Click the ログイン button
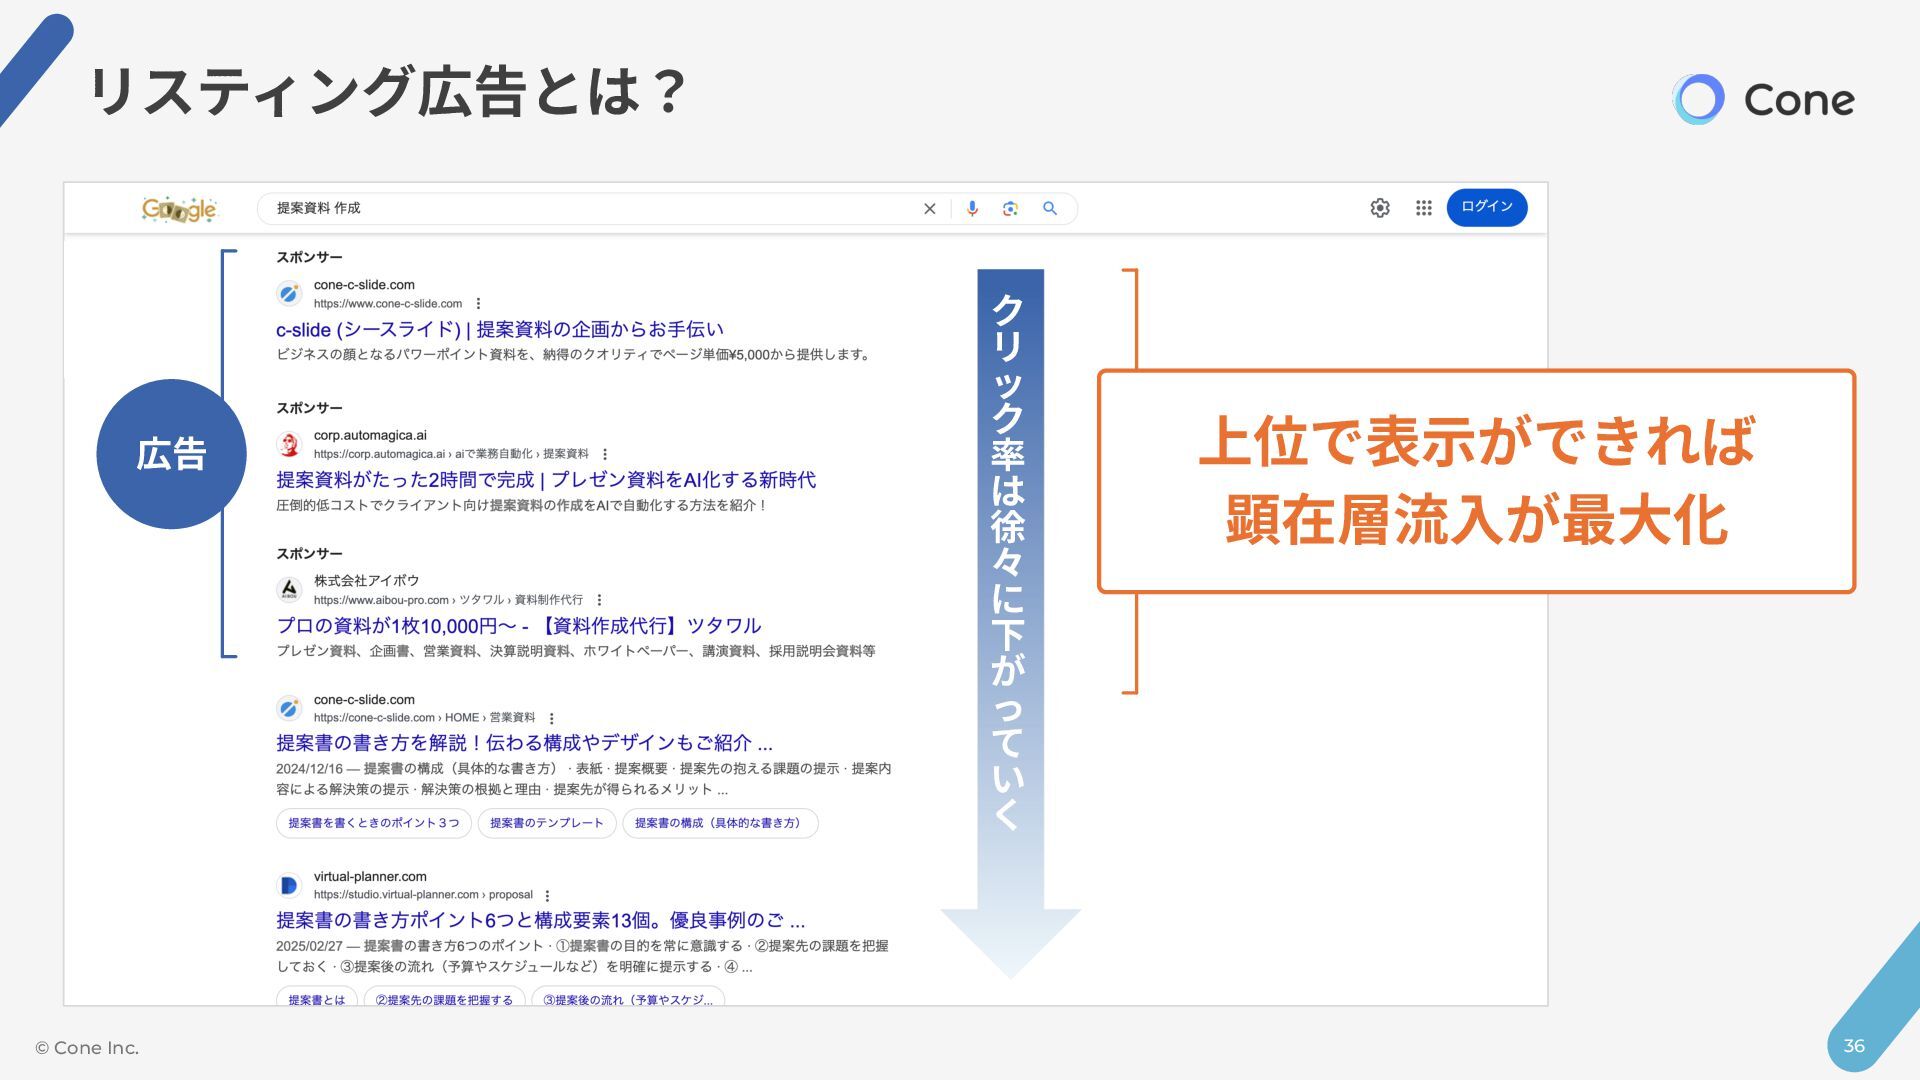 click(1486, 207)
